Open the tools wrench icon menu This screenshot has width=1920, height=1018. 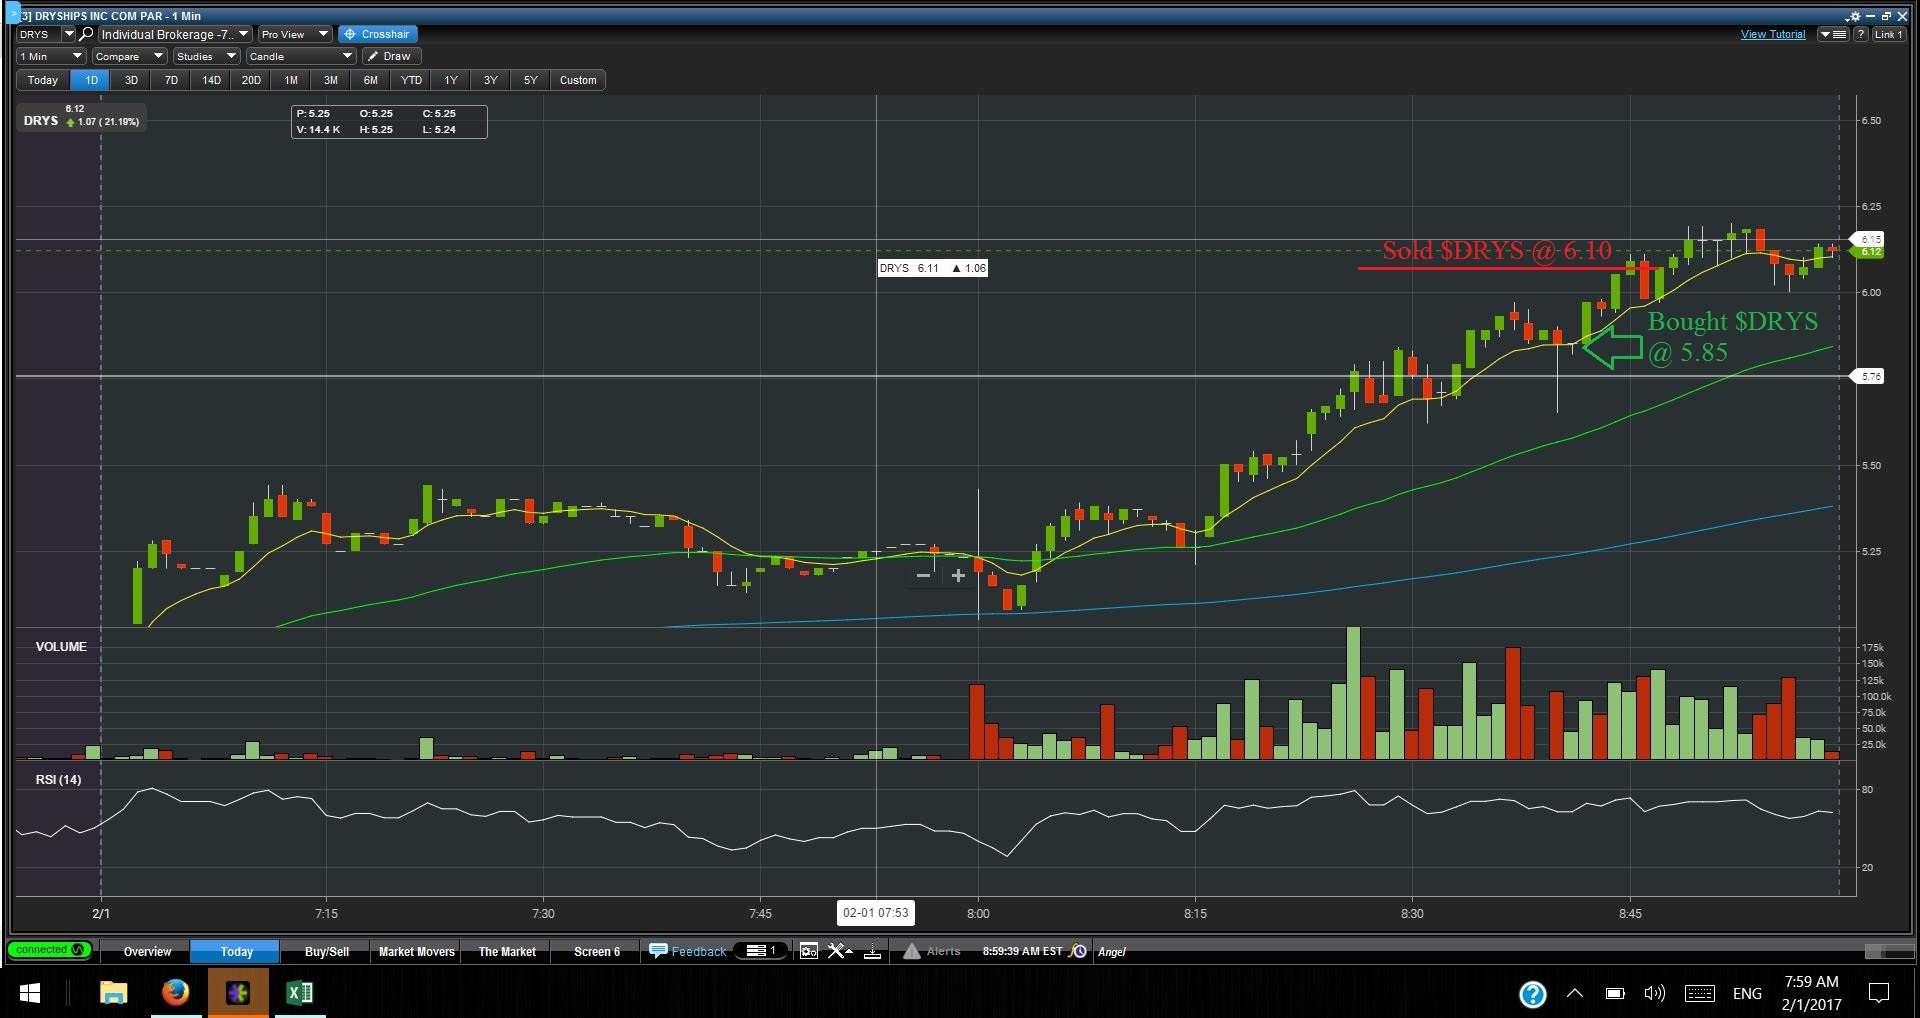point(839,951)
